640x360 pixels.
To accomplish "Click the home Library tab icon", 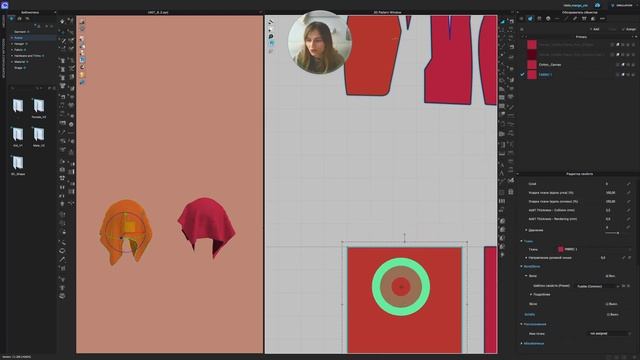I will click(x=20, y=19).
